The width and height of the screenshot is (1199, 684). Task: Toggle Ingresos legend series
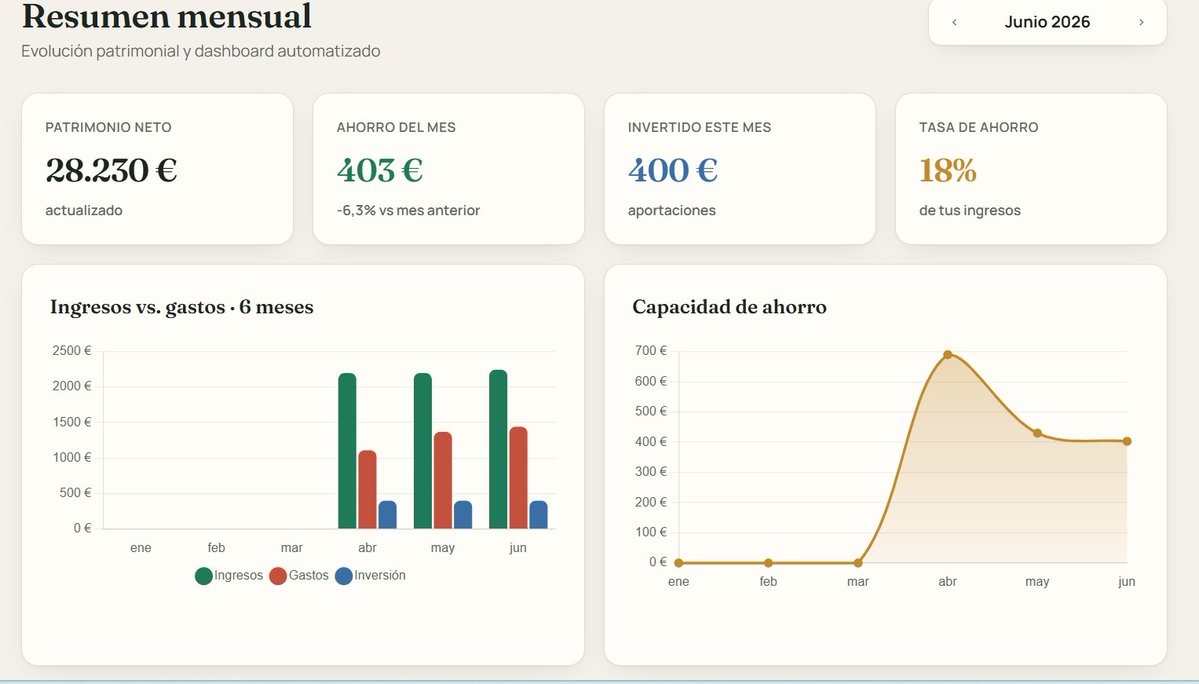coord(229,575)
